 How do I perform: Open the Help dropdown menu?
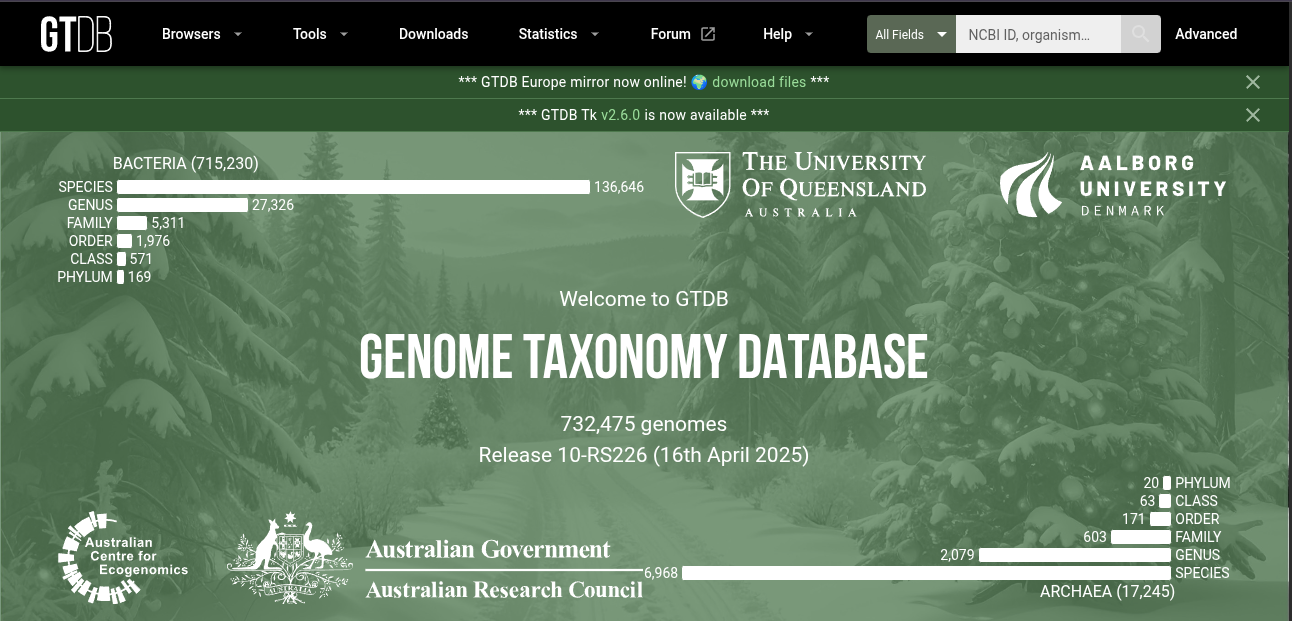click(x=788, y=34)
